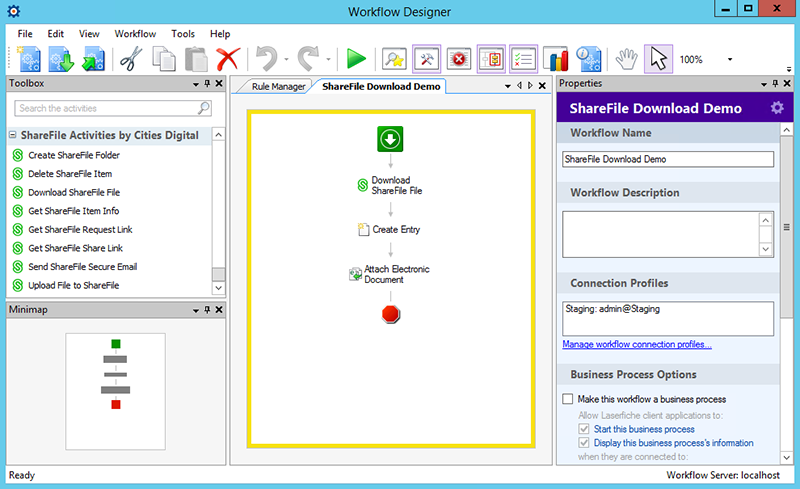This screenshot has width=800, height=489.
Task: Close the Minimap panel
Action: tap(219, 309)
